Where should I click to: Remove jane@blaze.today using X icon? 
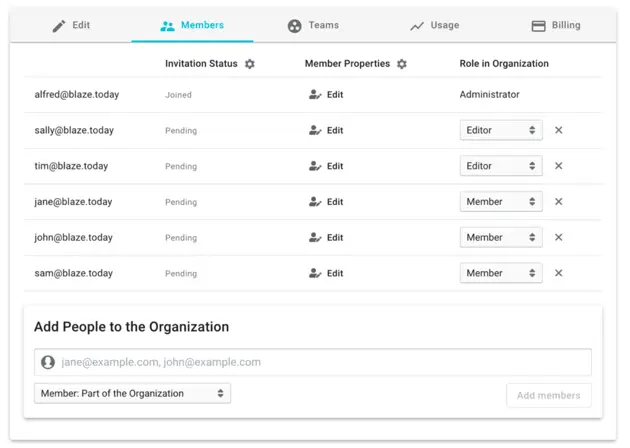[x=559, y=202]
